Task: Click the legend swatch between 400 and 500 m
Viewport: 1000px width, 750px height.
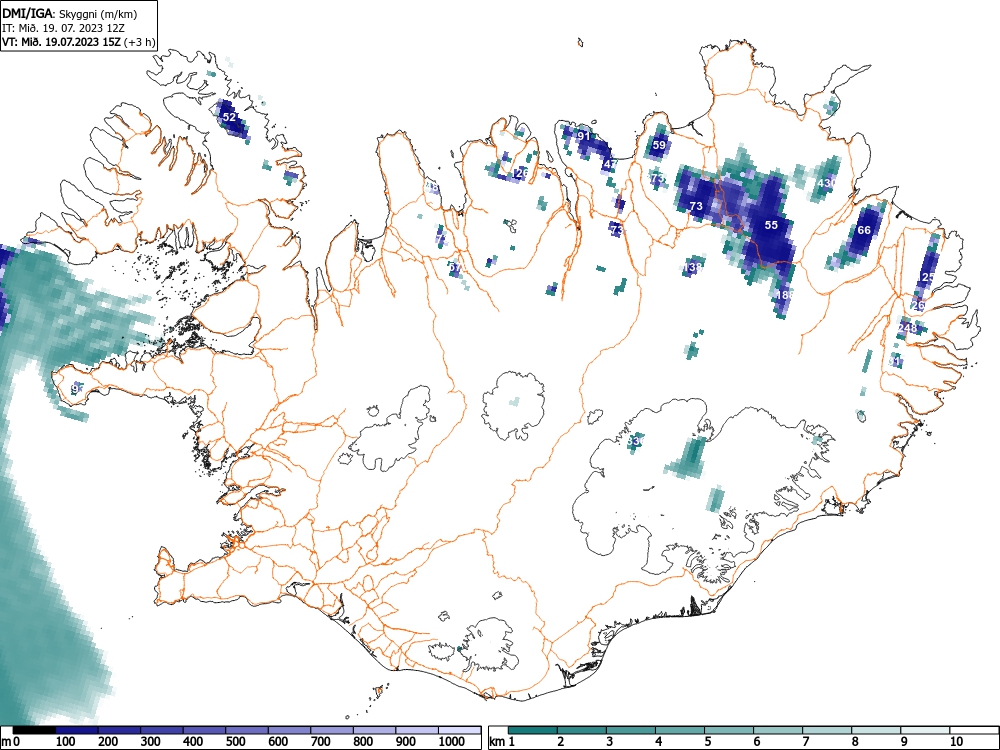Action: tap(205, 730)
